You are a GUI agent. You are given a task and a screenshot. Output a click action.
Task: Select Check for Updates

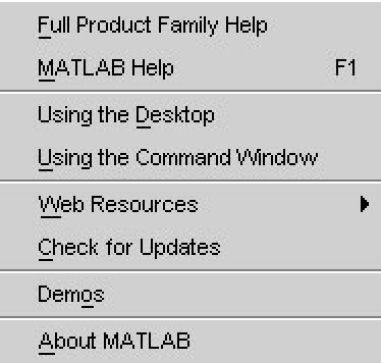(x=190, y=247)
